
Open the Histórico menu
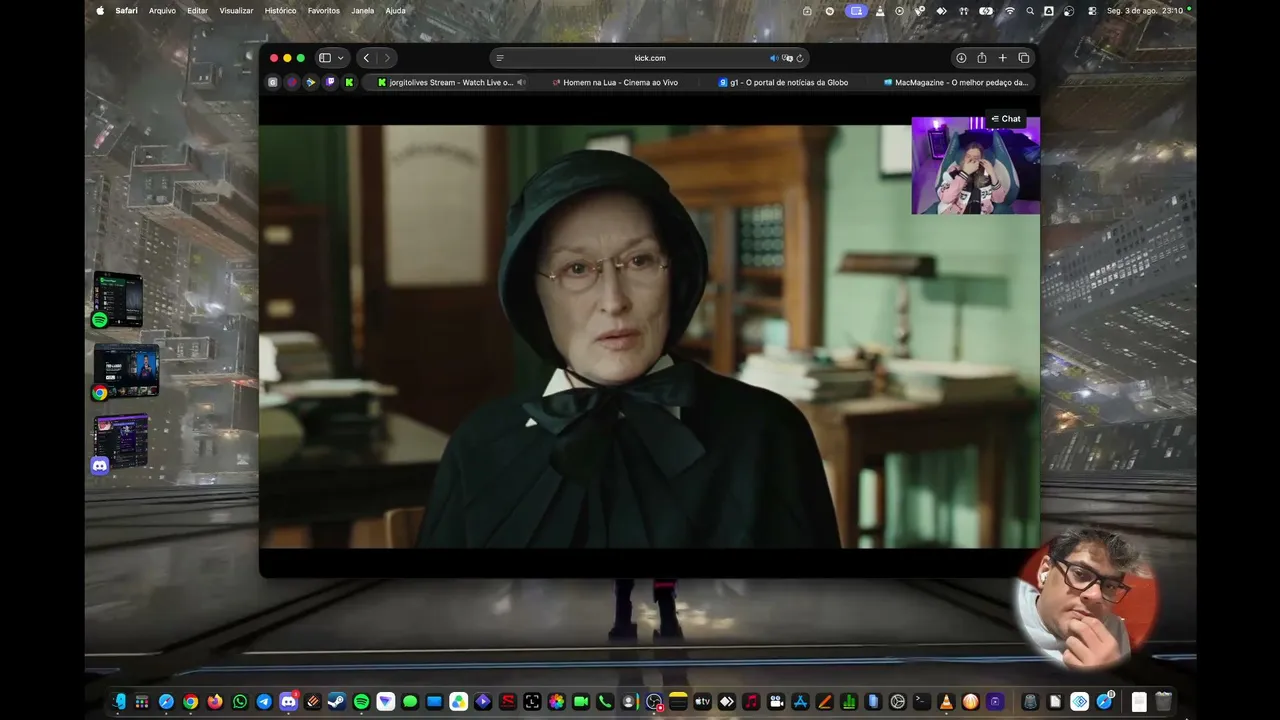280,11
